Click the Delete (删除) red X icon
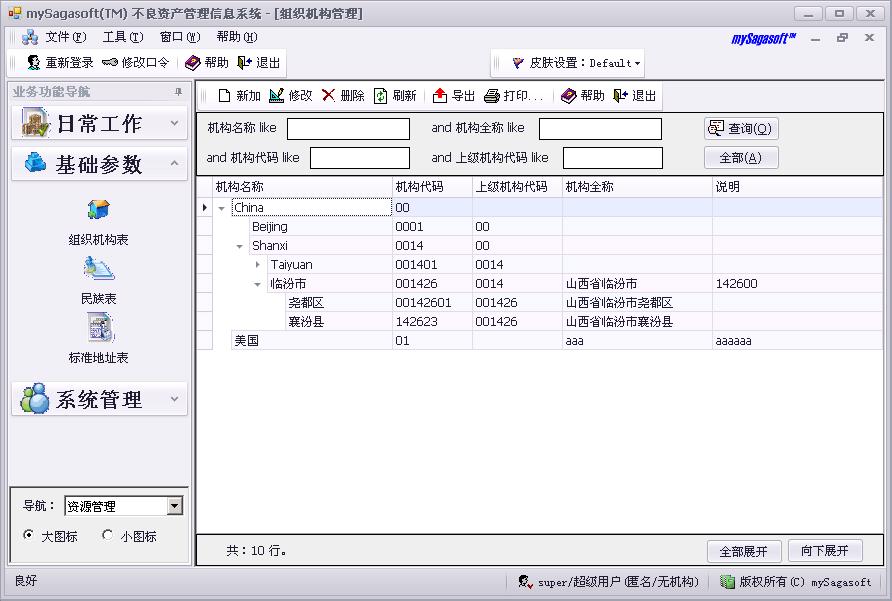 [x=328, y=95]
